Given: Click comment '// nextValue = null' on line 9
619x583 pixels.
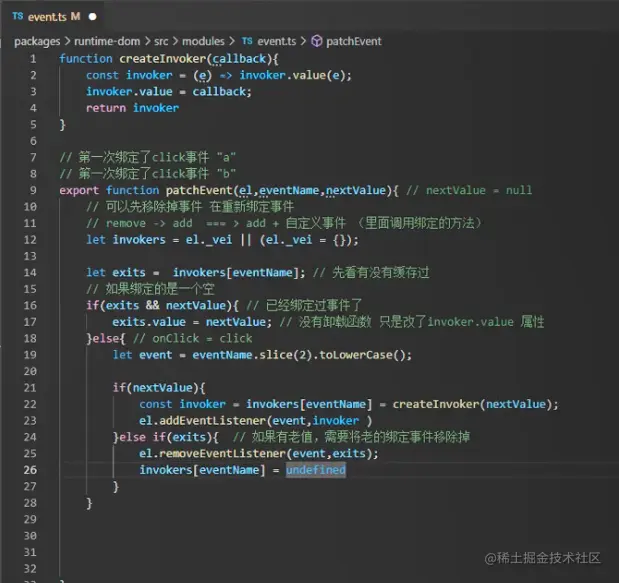Looking at the screenshot, I should tap(469, 190).
